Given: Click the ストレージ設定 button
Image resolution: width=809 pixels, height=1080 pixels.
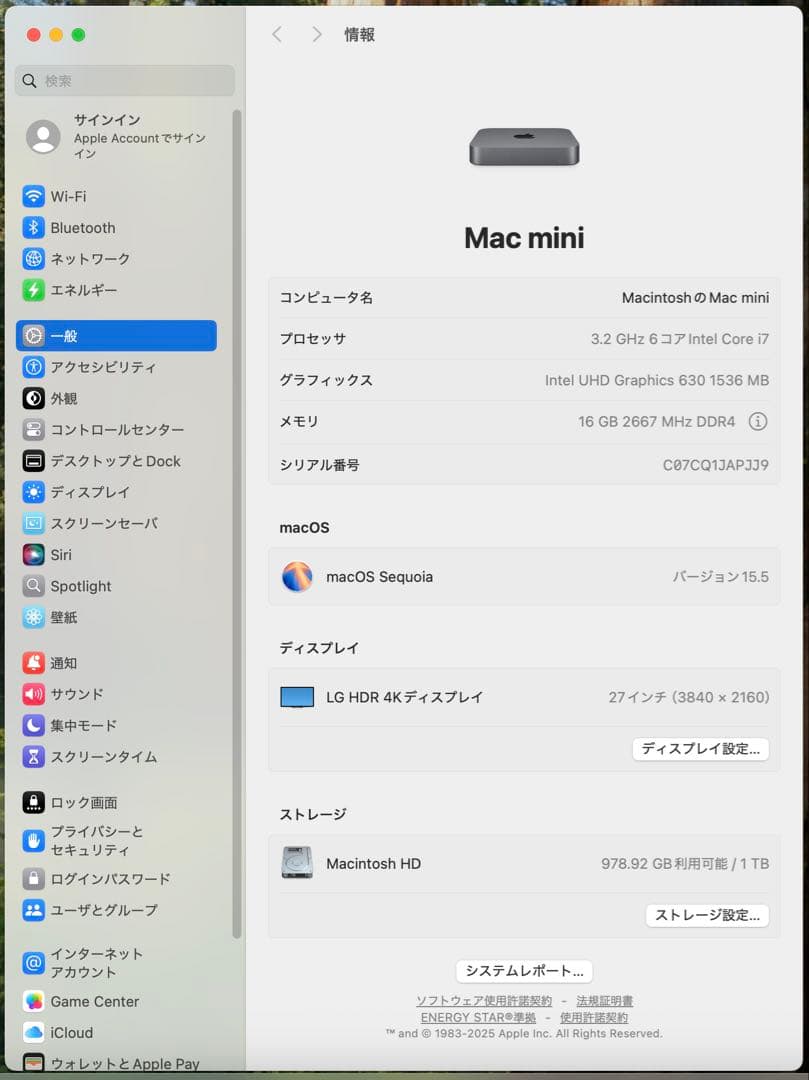Looking at the screenshot, I should coord(706,915).
